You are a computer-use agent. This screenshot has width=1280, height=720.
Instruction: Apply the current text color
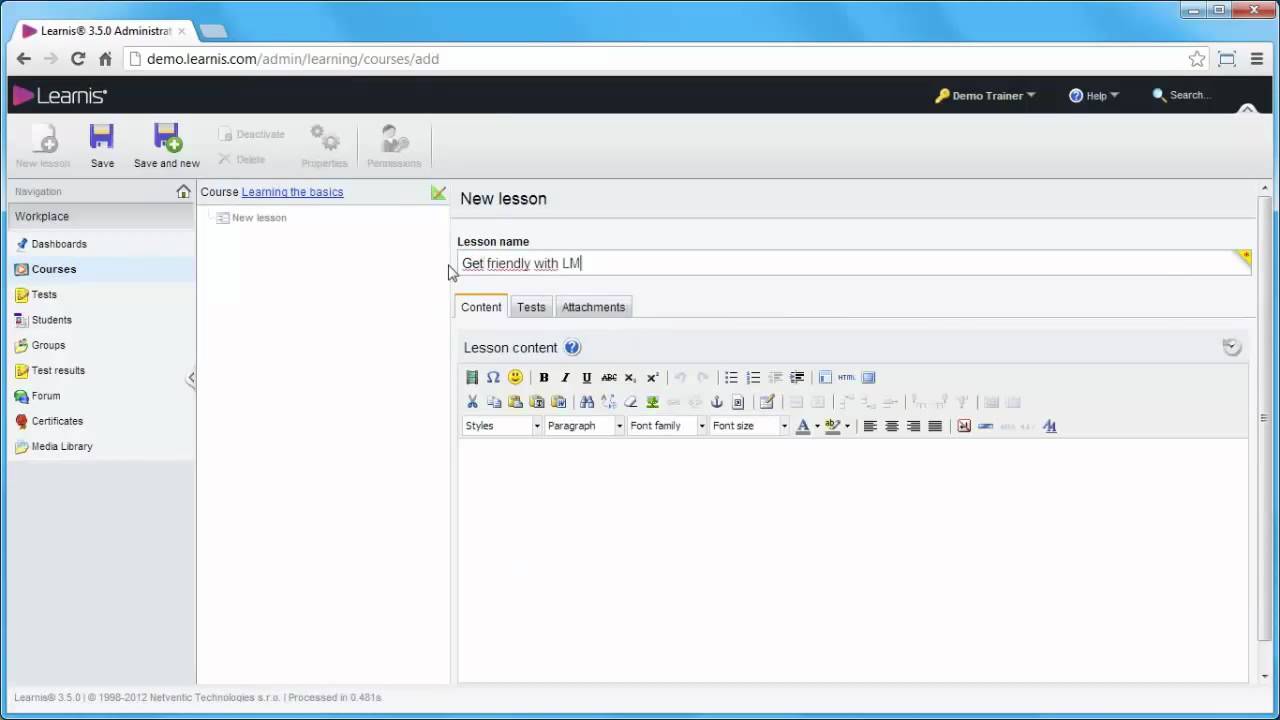tap(802, 426)
